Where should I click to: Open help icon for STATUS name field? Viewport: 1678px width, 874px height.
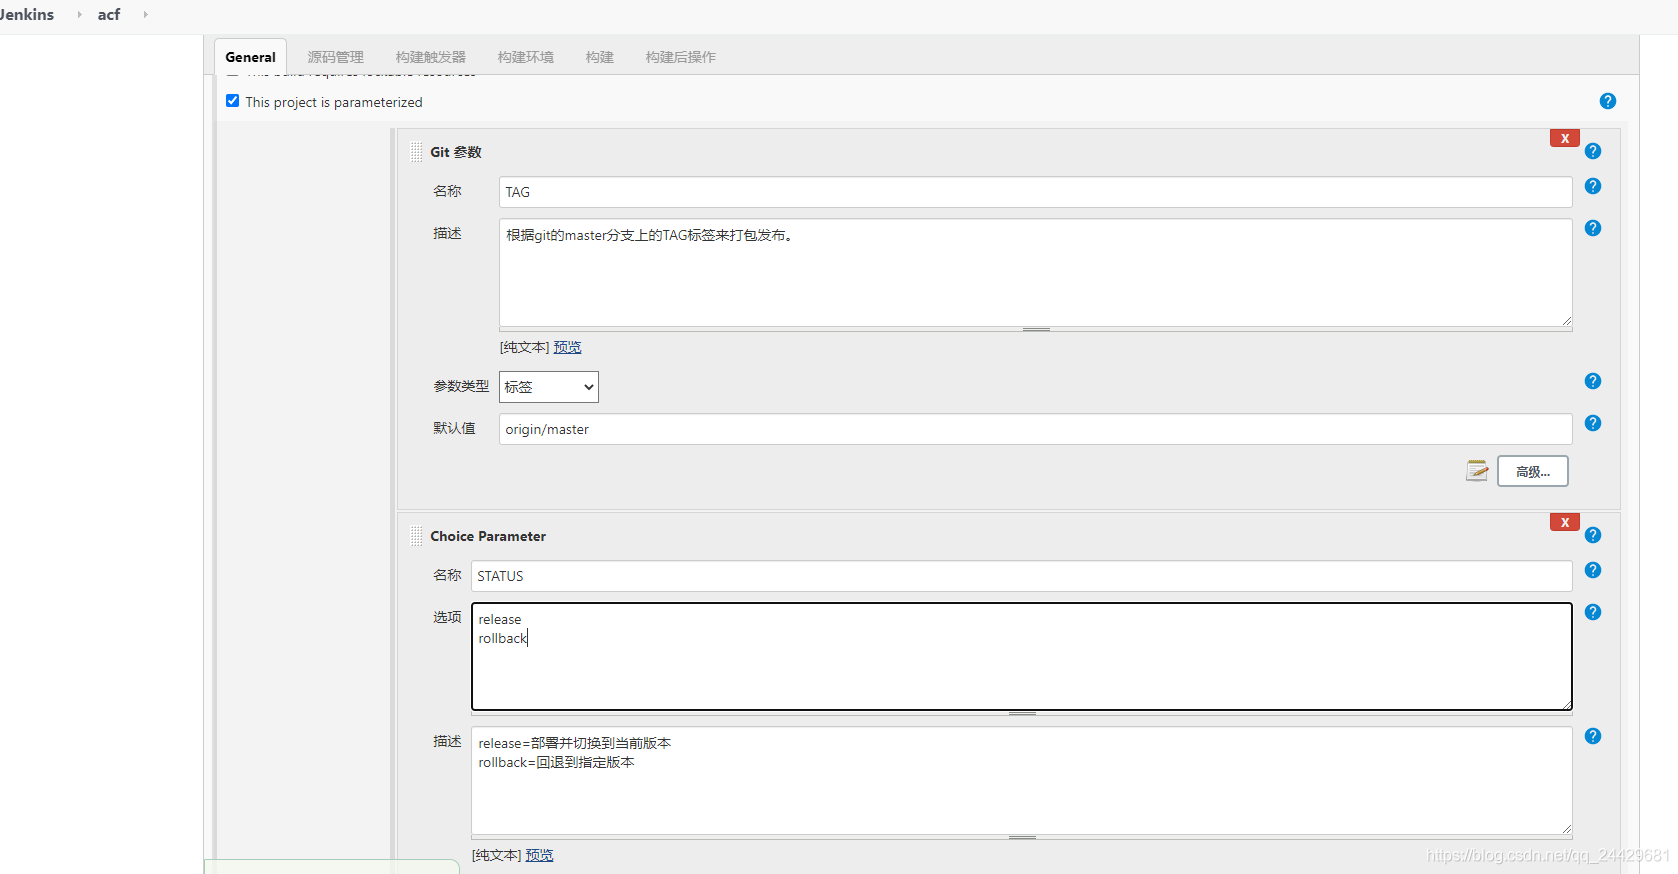(1593, 570)
